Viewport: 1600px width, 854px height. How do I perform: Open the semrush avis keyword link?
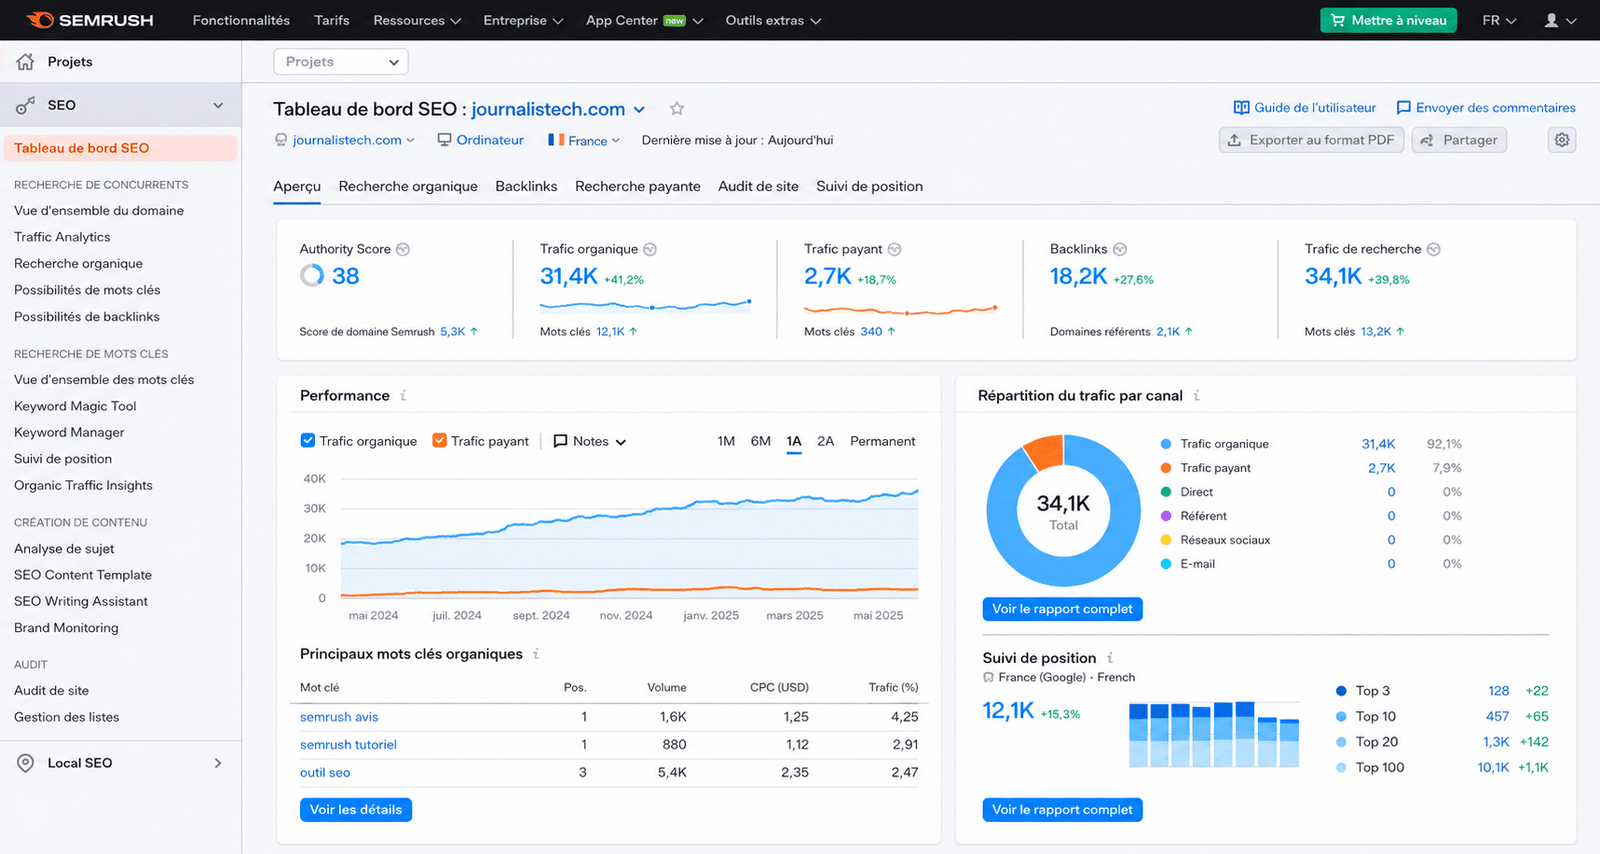[339, 717]
